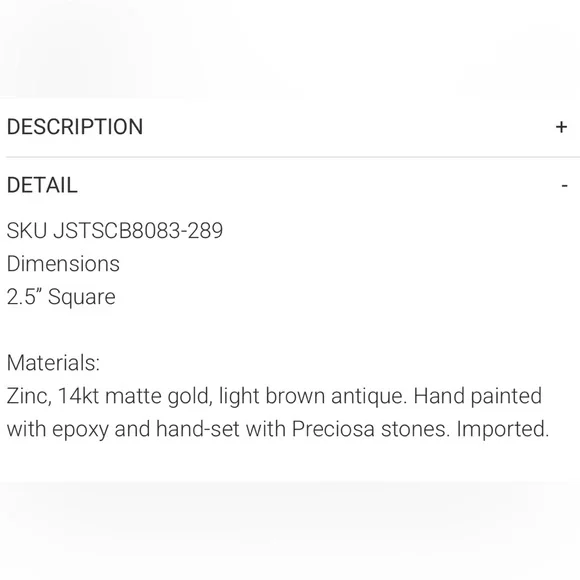
Task: Click the Materials: label
Action: [x=53, y=363]
